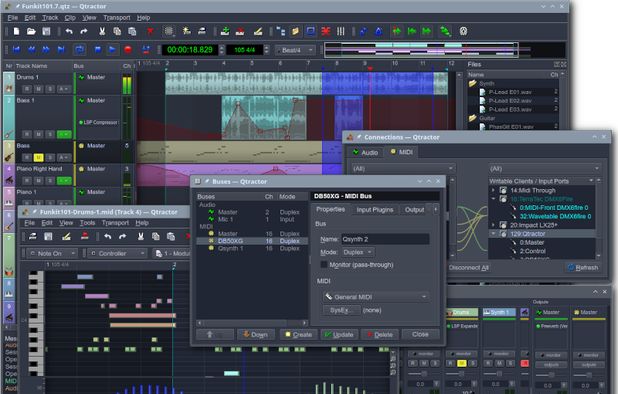Cut the selection with the scissors icon
The width and height of the screenshot is (618, 394).
click(102, 31)
